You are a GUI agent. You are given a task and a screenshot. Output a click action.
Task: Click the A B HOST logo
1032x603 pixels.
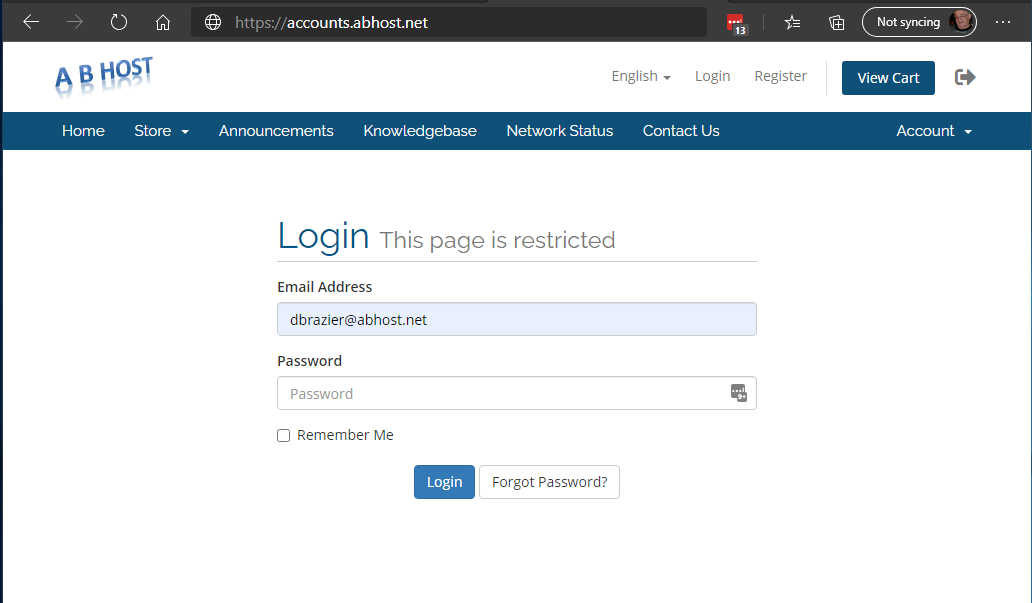(104, 77)
